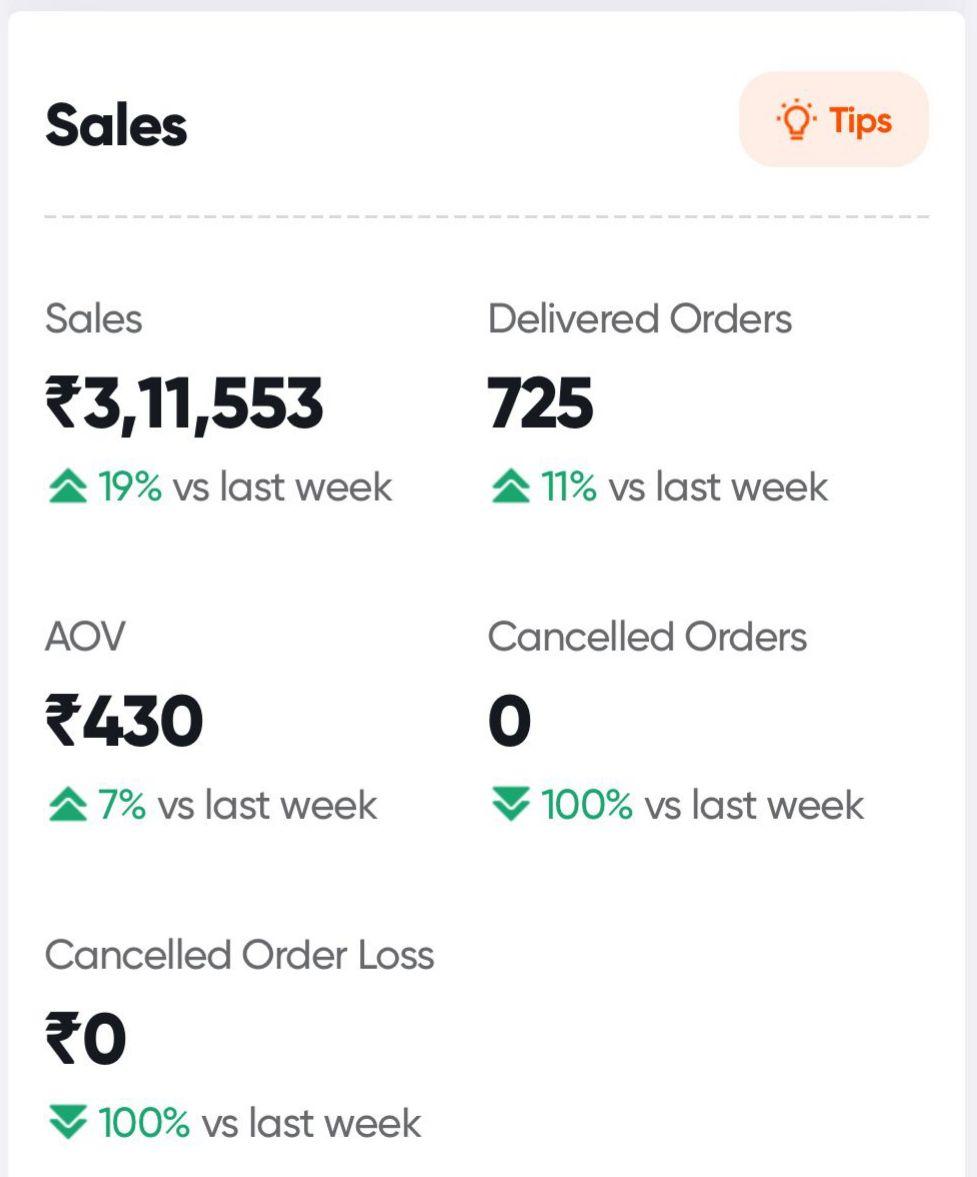Image resolution: width=977 pixels, height=1177 pixels.
Task: Open the Tips button
Action: (x=834, y=120)
